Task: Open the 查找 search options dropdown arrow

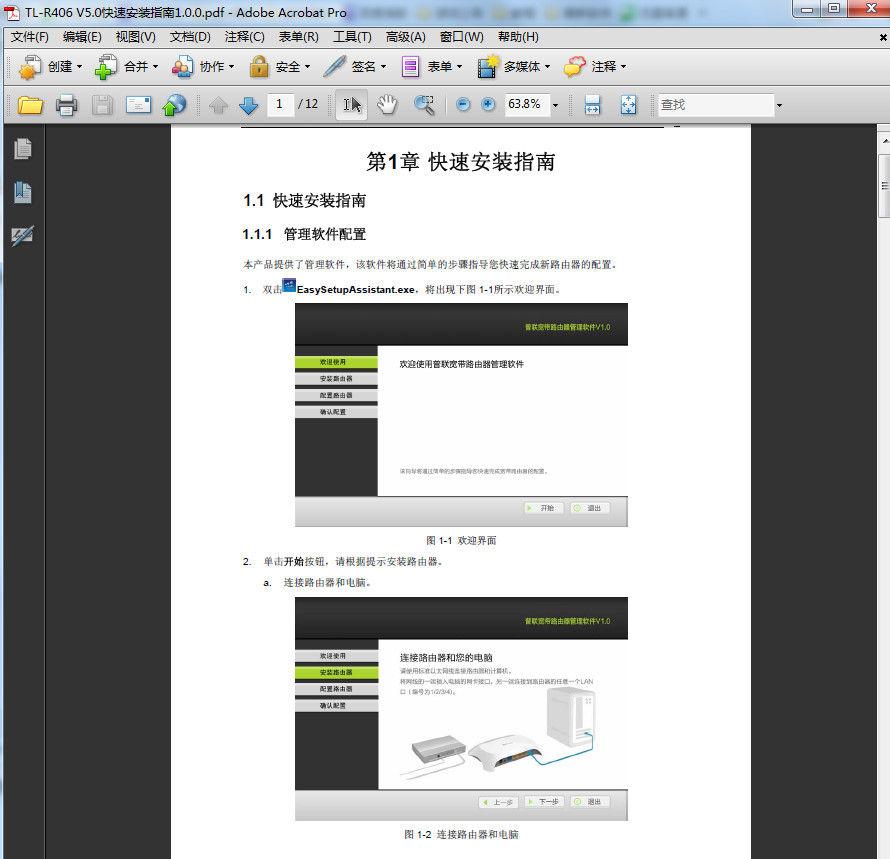Action: pyautogui.click(x=779, y=106)
